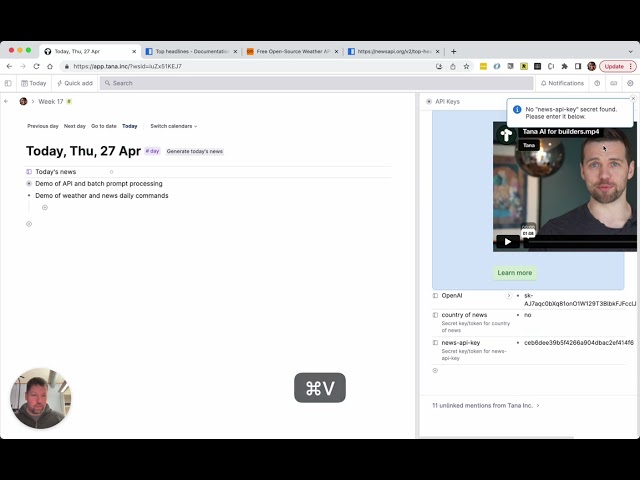Open the Chrome profile avatar

591,66
